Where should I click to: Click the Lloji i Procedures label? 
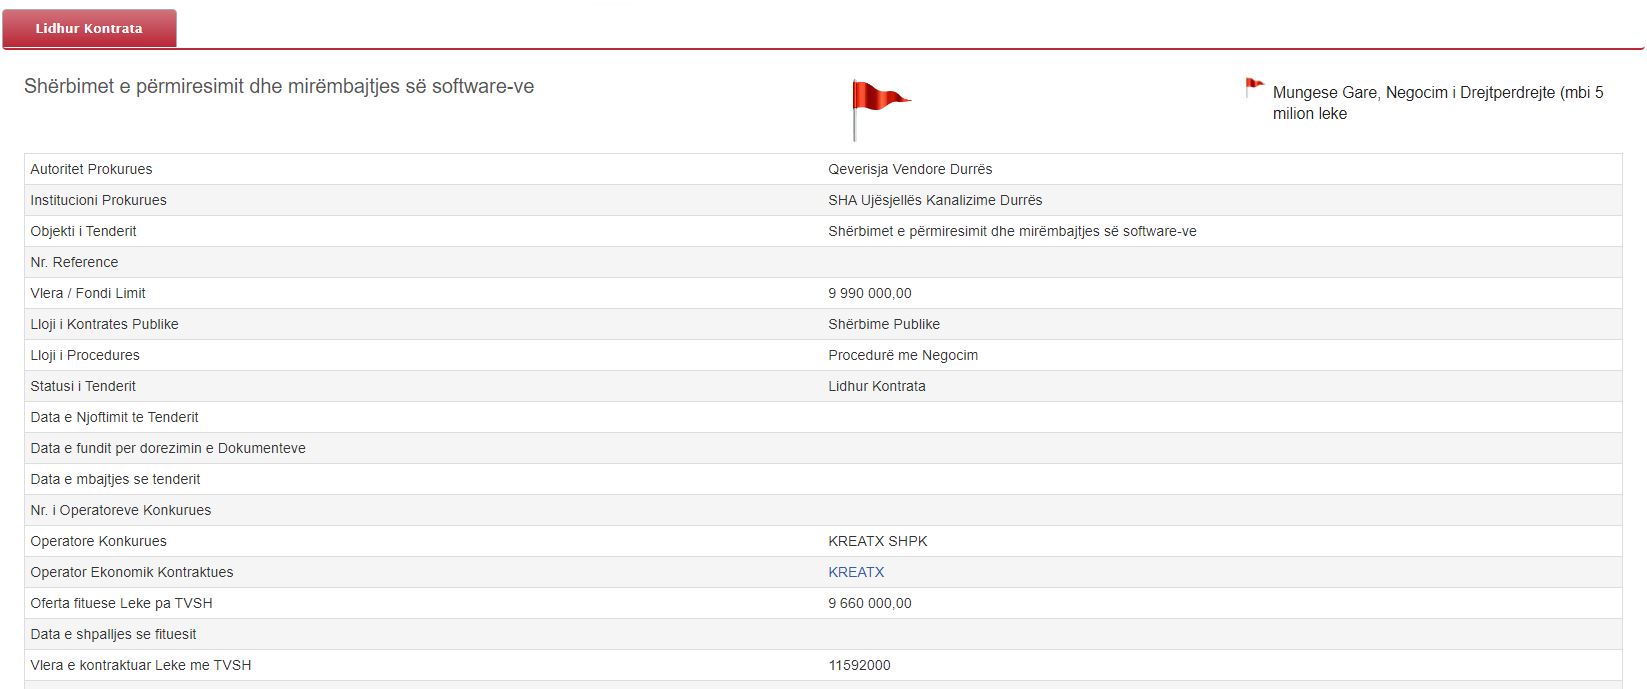tap(85, 355)
